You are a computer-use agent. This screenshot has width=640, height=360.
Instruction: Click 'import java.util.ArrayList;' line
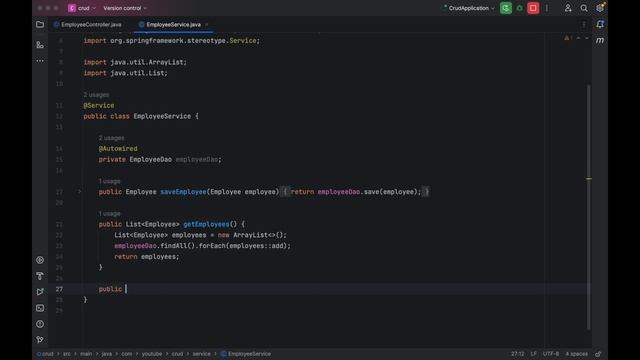(x=135, y=62)
